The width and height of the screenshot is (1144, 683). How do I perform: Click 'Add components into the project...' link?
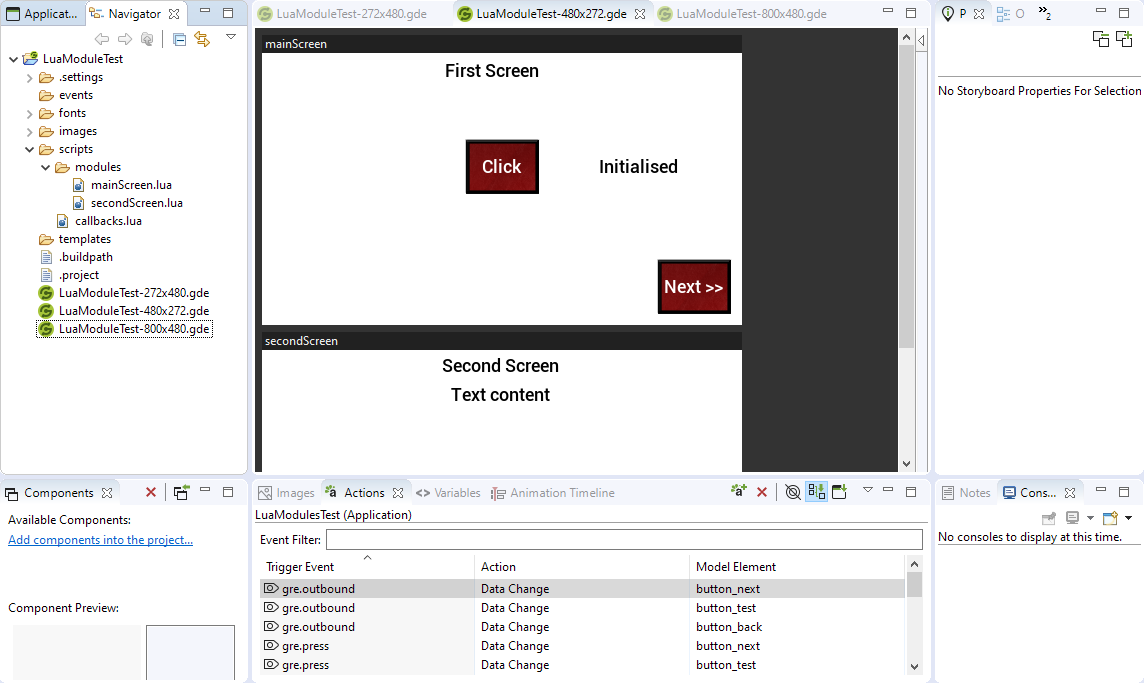click(100, 540)
